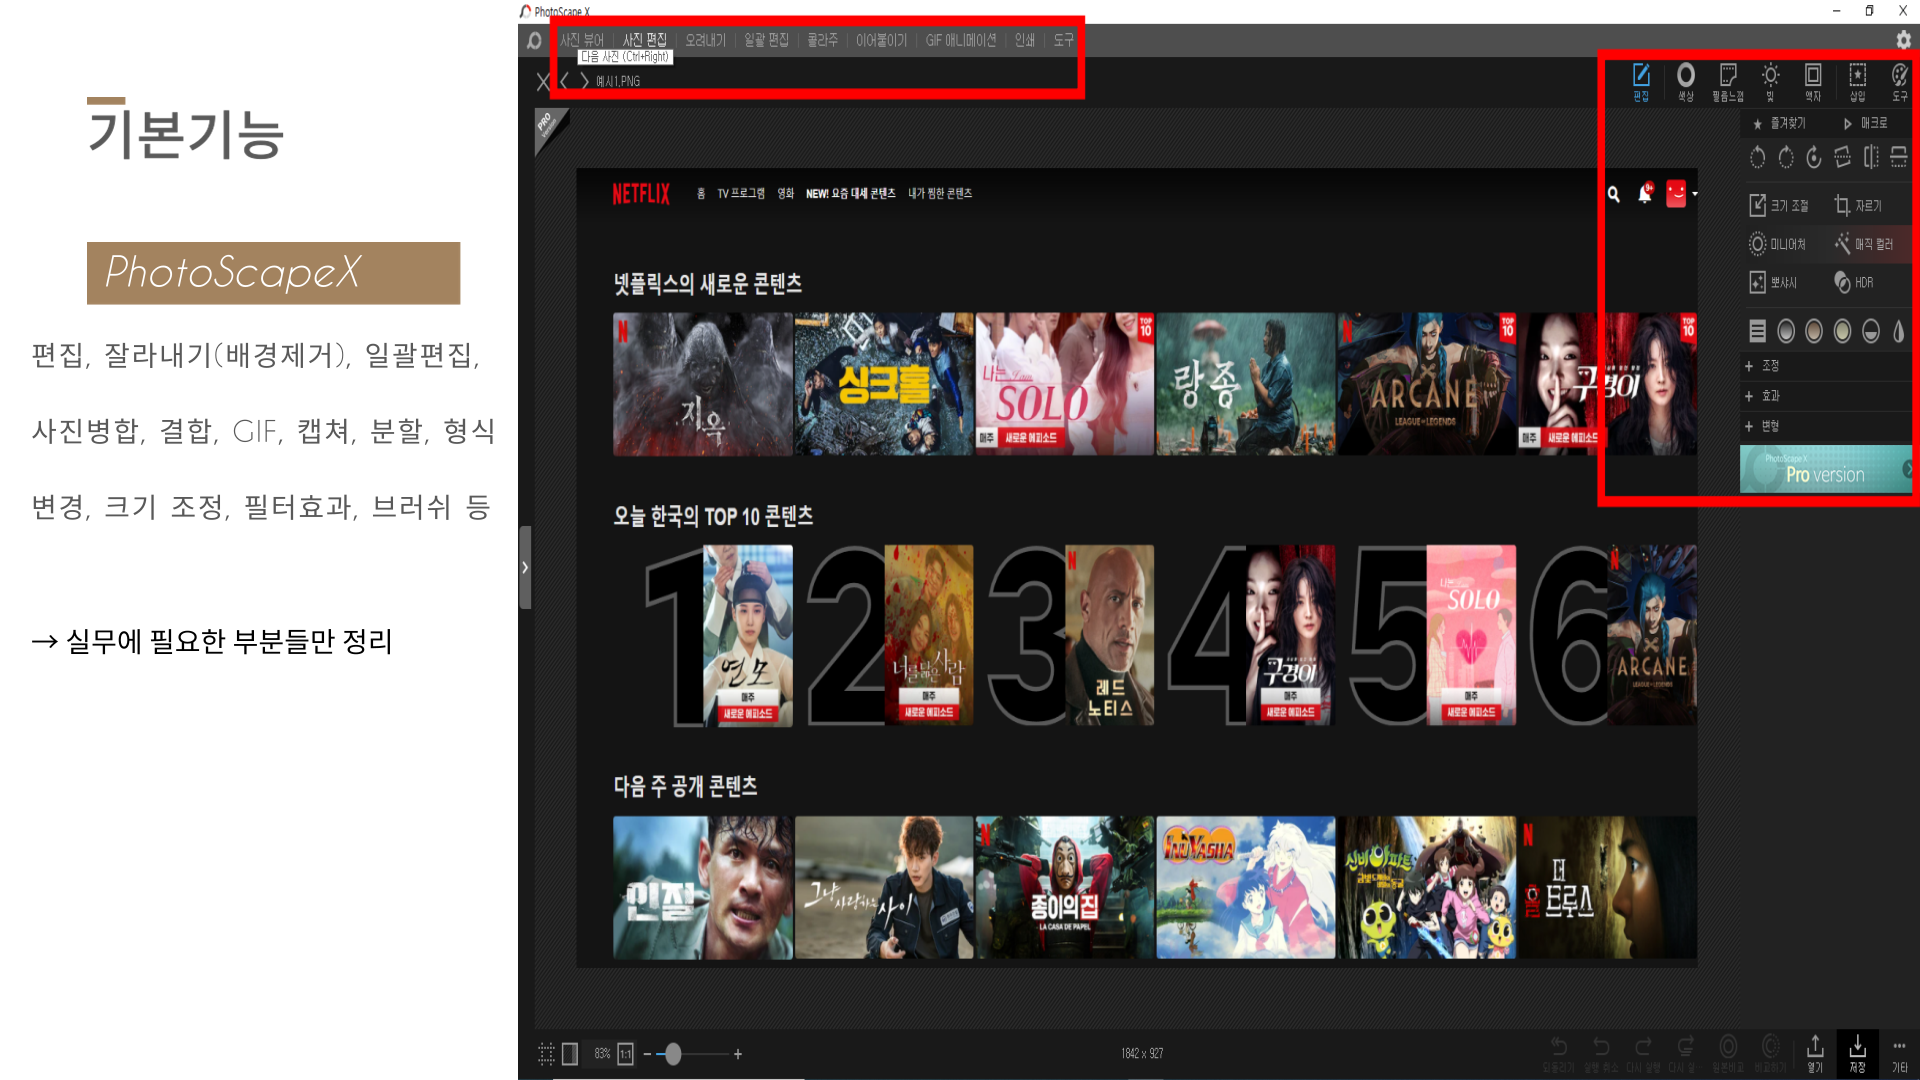Zoom in with plus button
The width and height of the screenshot is (1920, 1080).
pyautogui.click(x=738, y=1054)
